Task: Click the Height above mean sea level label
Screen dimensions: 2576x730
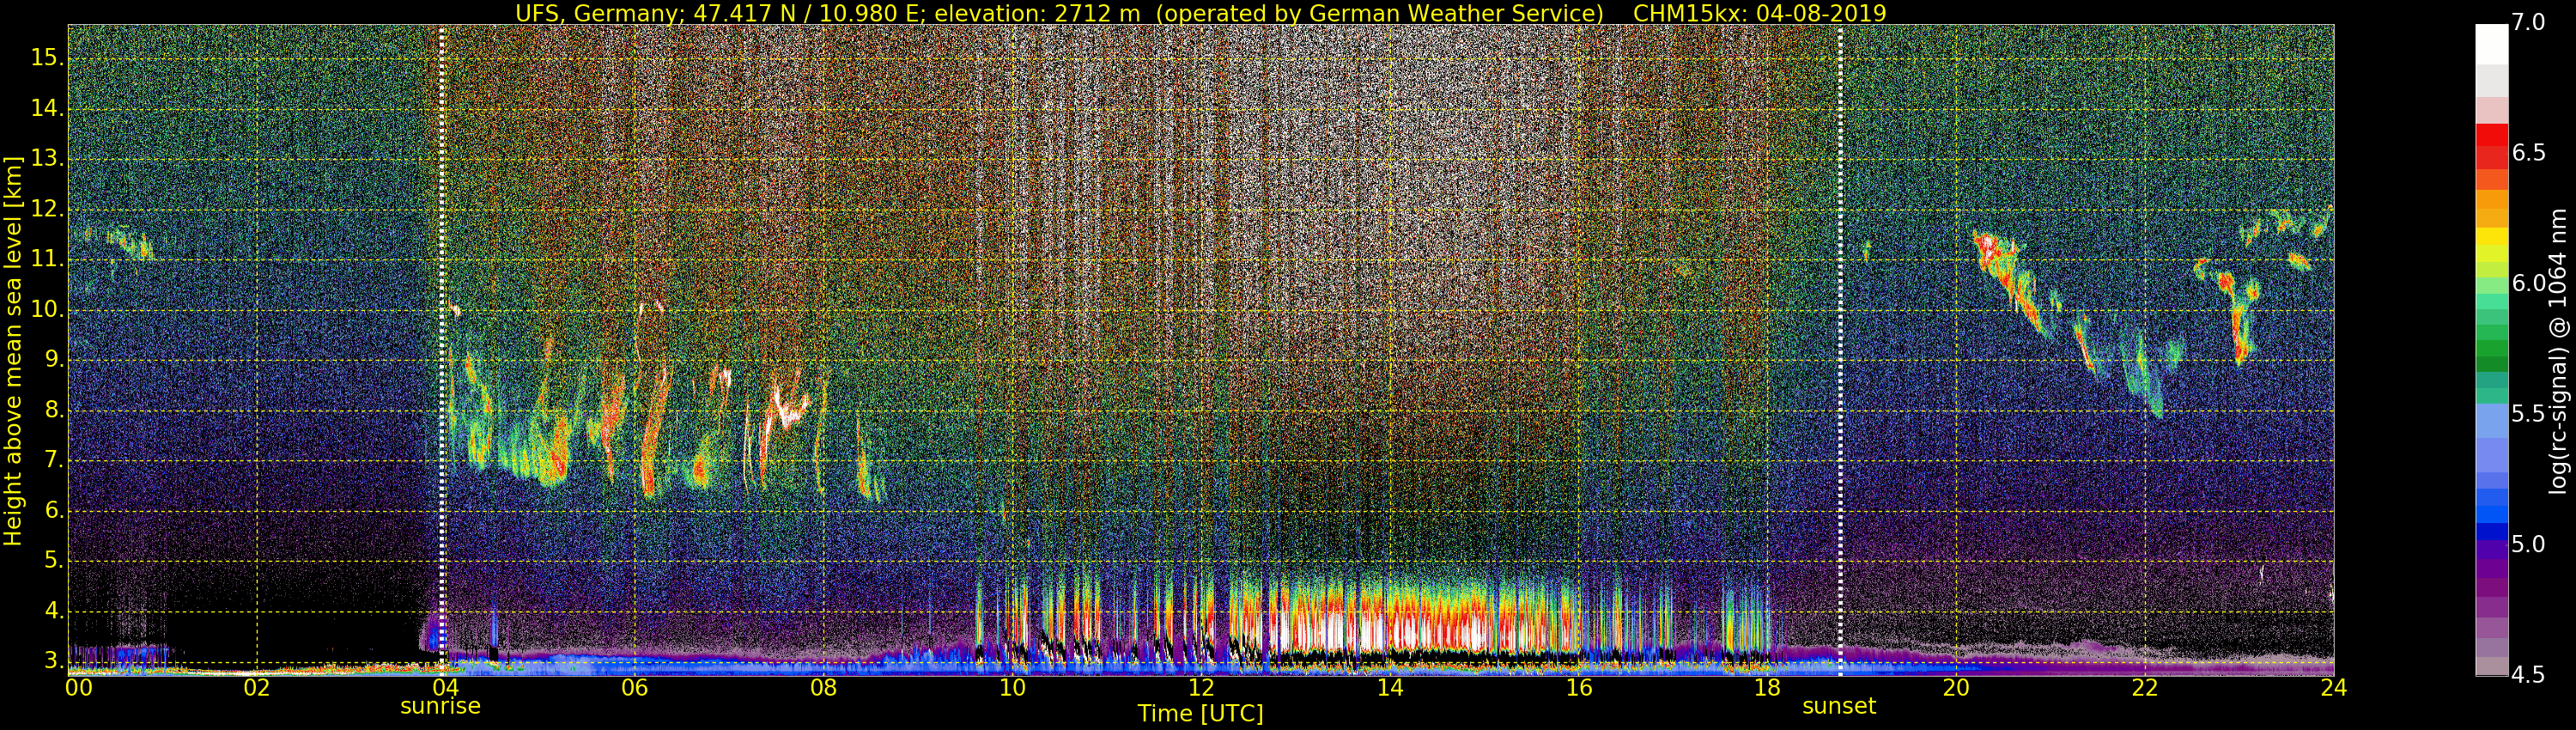Action: (x=13, y=350)
